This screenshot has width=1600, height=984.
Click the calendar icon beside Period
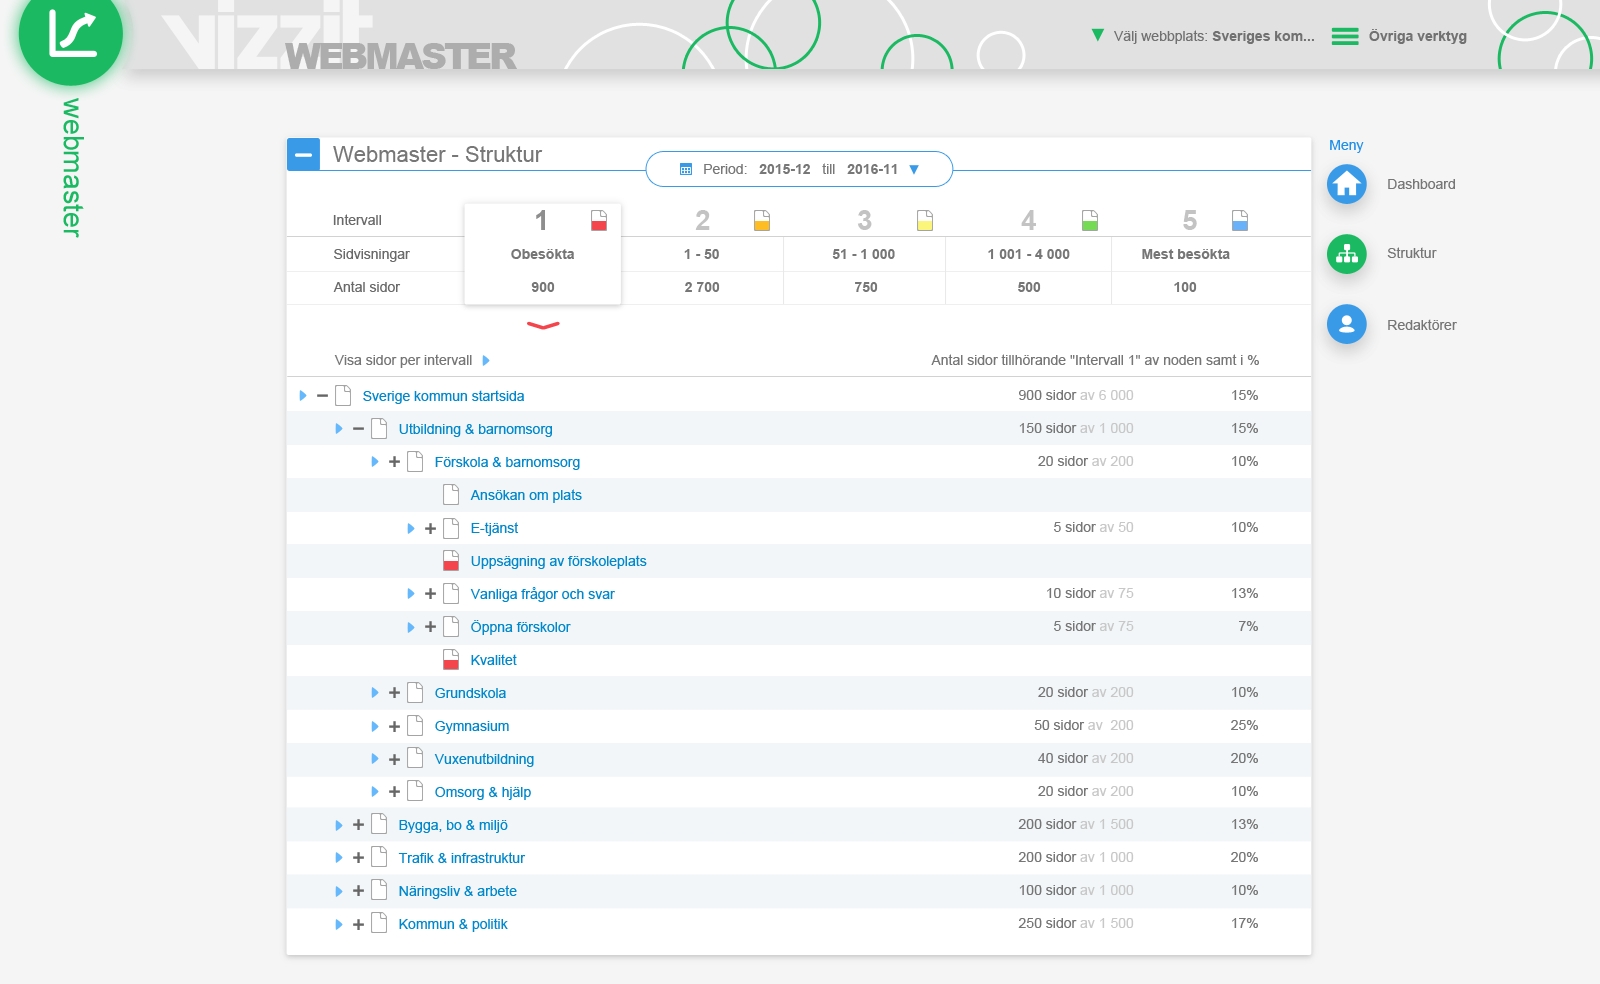coord(686,170)
